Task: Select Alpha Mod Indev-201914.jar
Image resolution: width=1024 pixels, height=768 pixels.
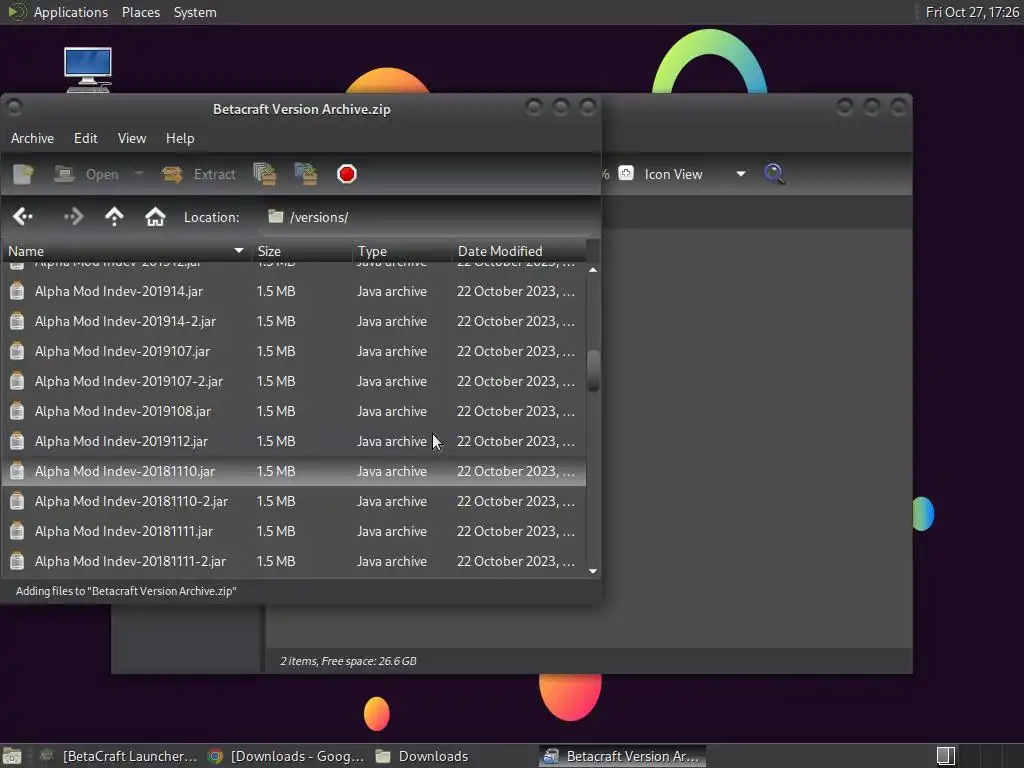Action: (x=293, y=291)
